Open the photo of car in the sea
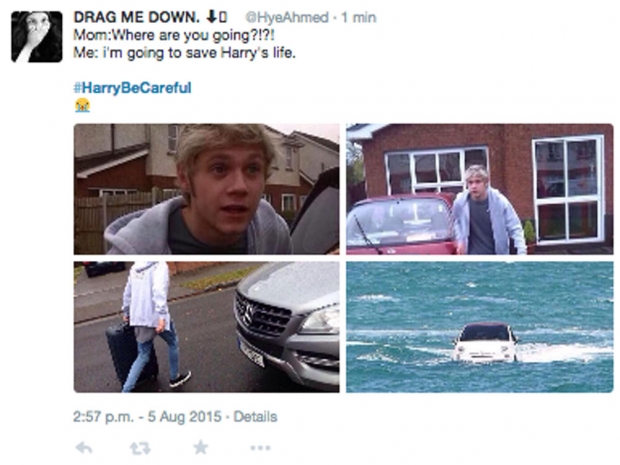This screenshot has height=465, width=620. (480, 327)
